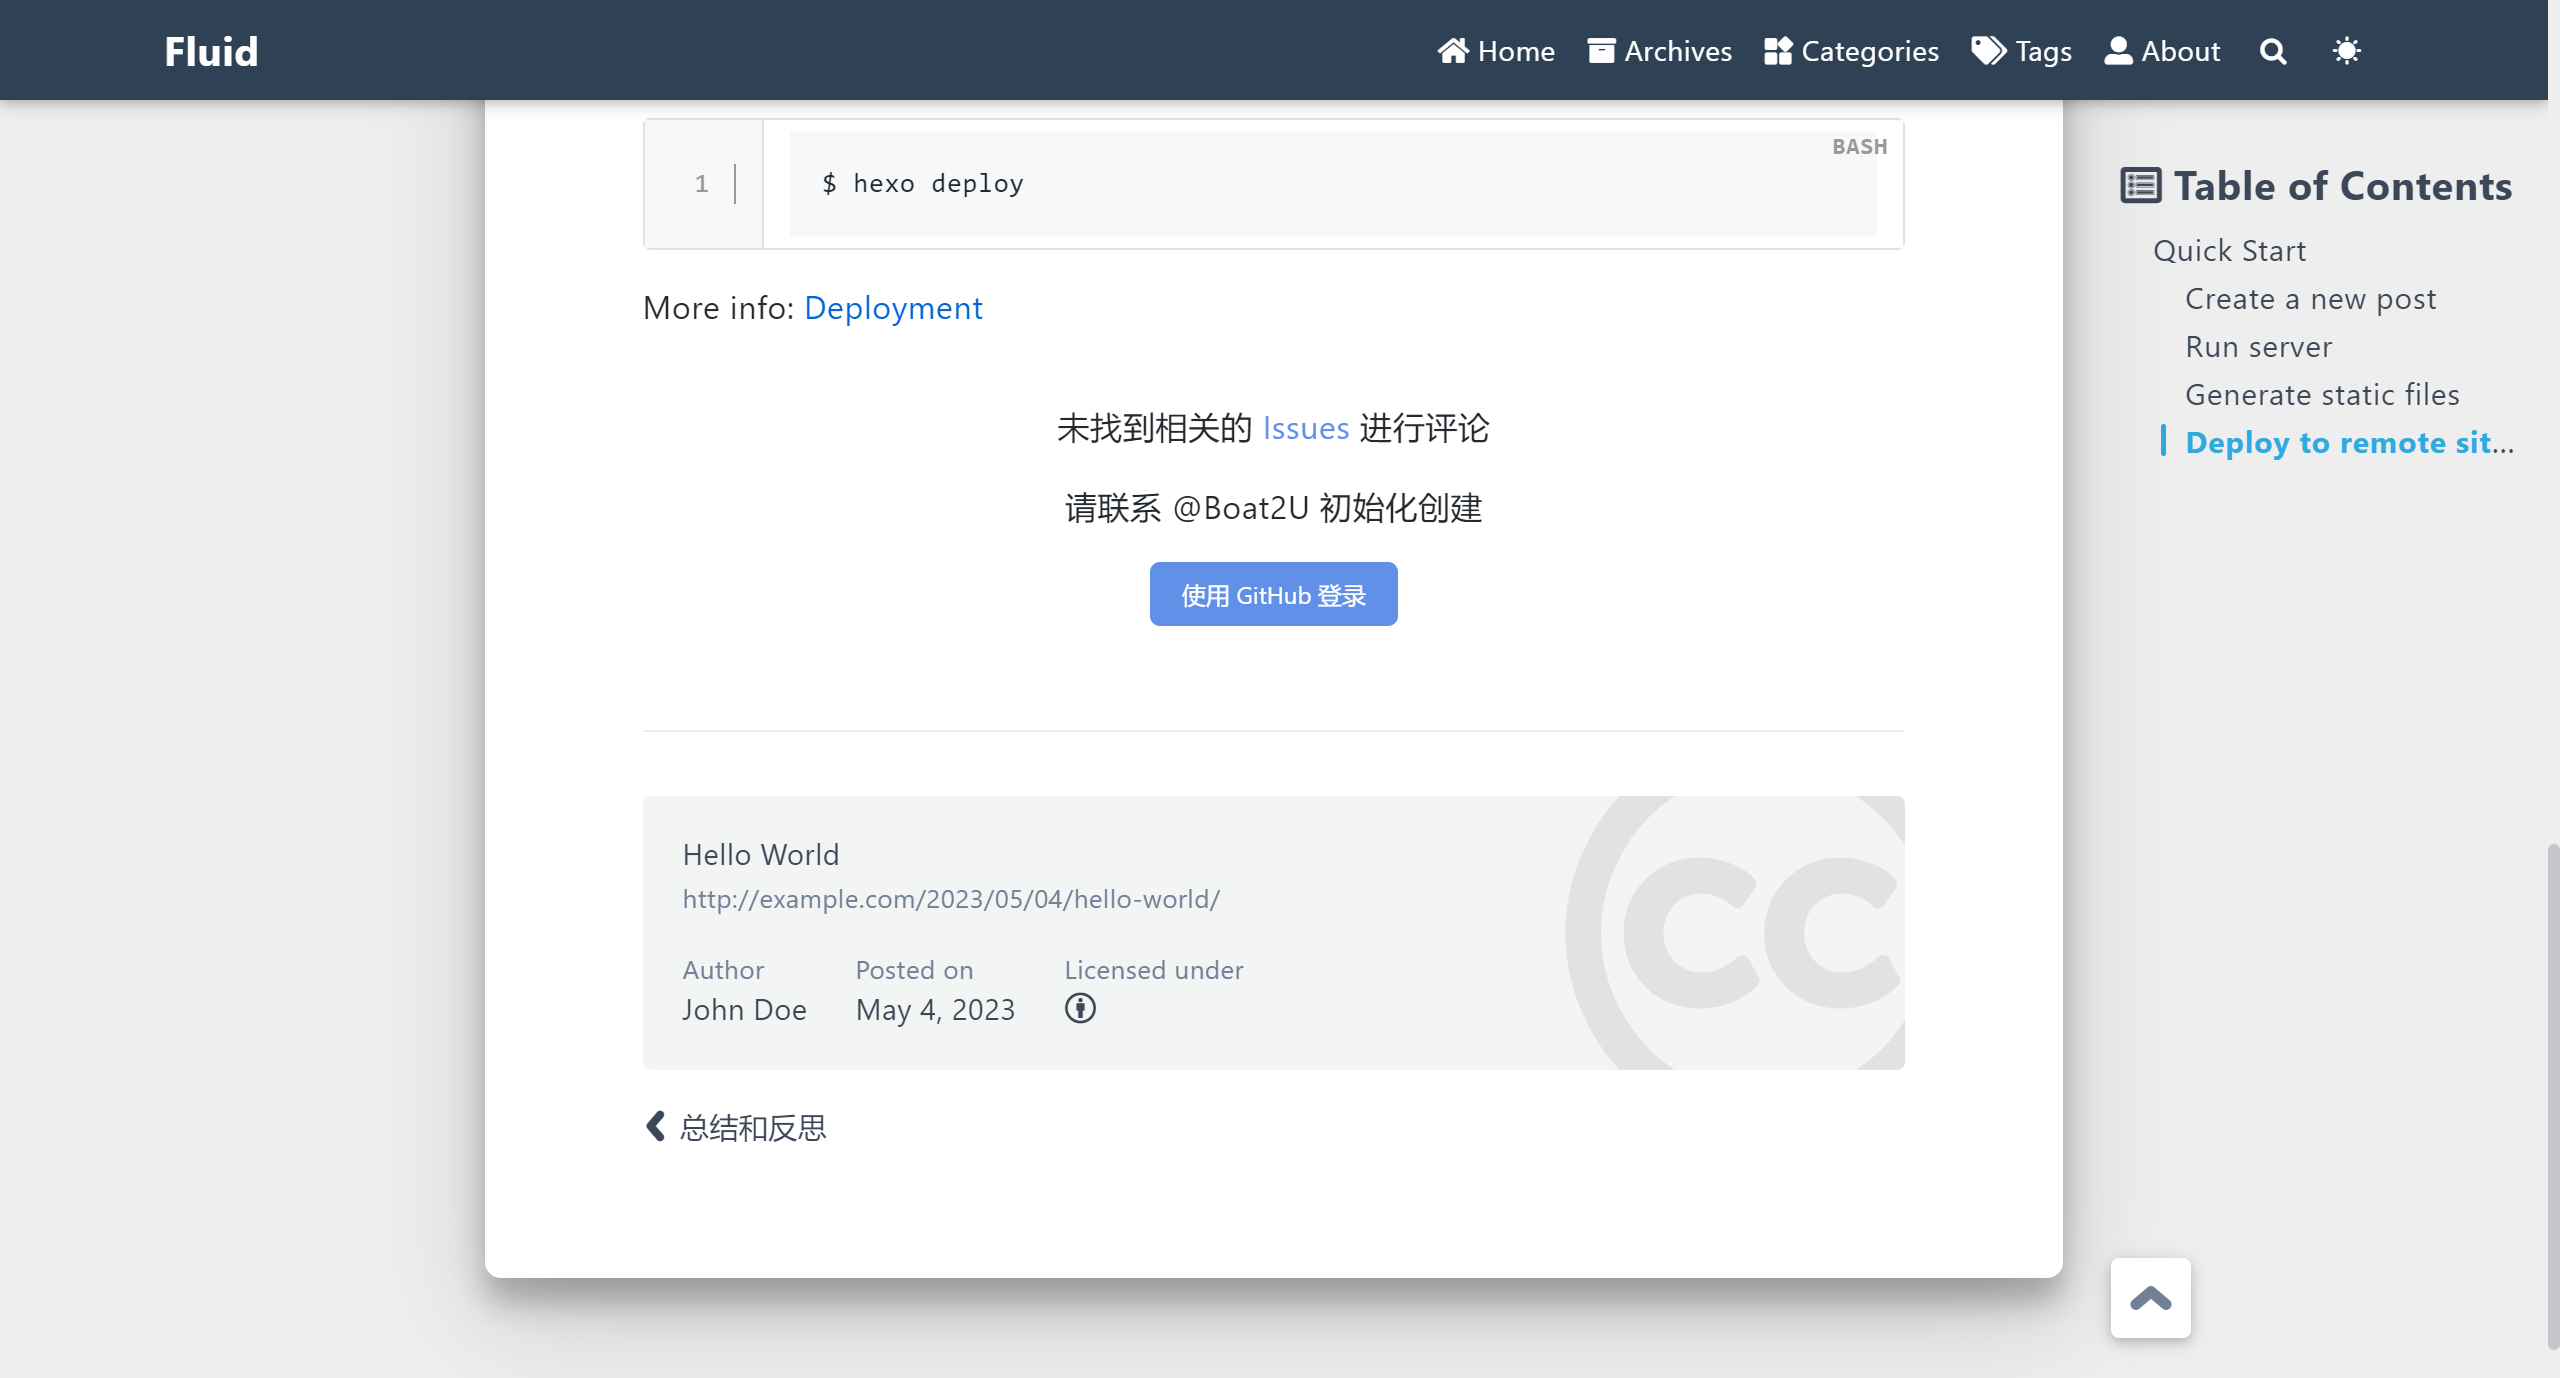Open the Tags section icon
The width and height of the screenshot is (2560, 1378).
point(1987,49)
